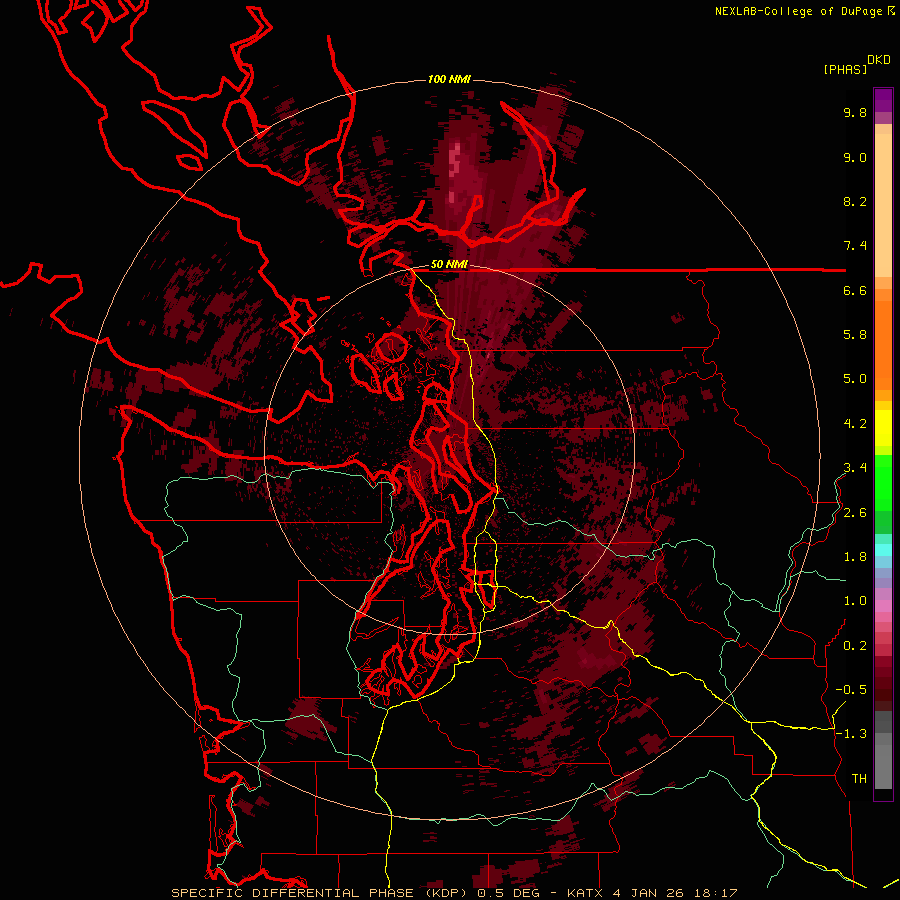Select the 3.4 value on color scale
The height and width of the screenshot is (900, 900).
tap(855, 467)
